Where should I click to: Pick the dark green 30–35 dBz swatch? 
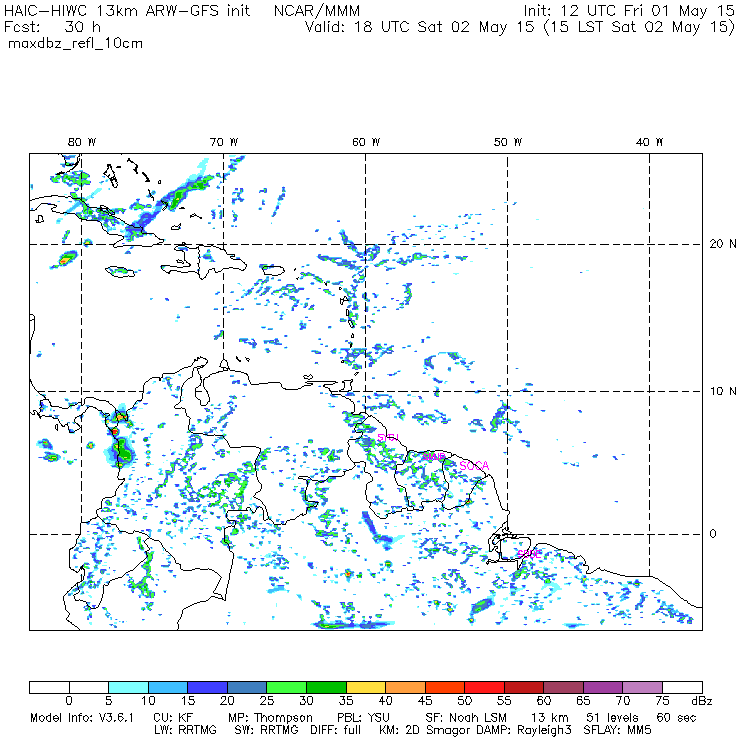pyautogui.click(x=326, y=687)
